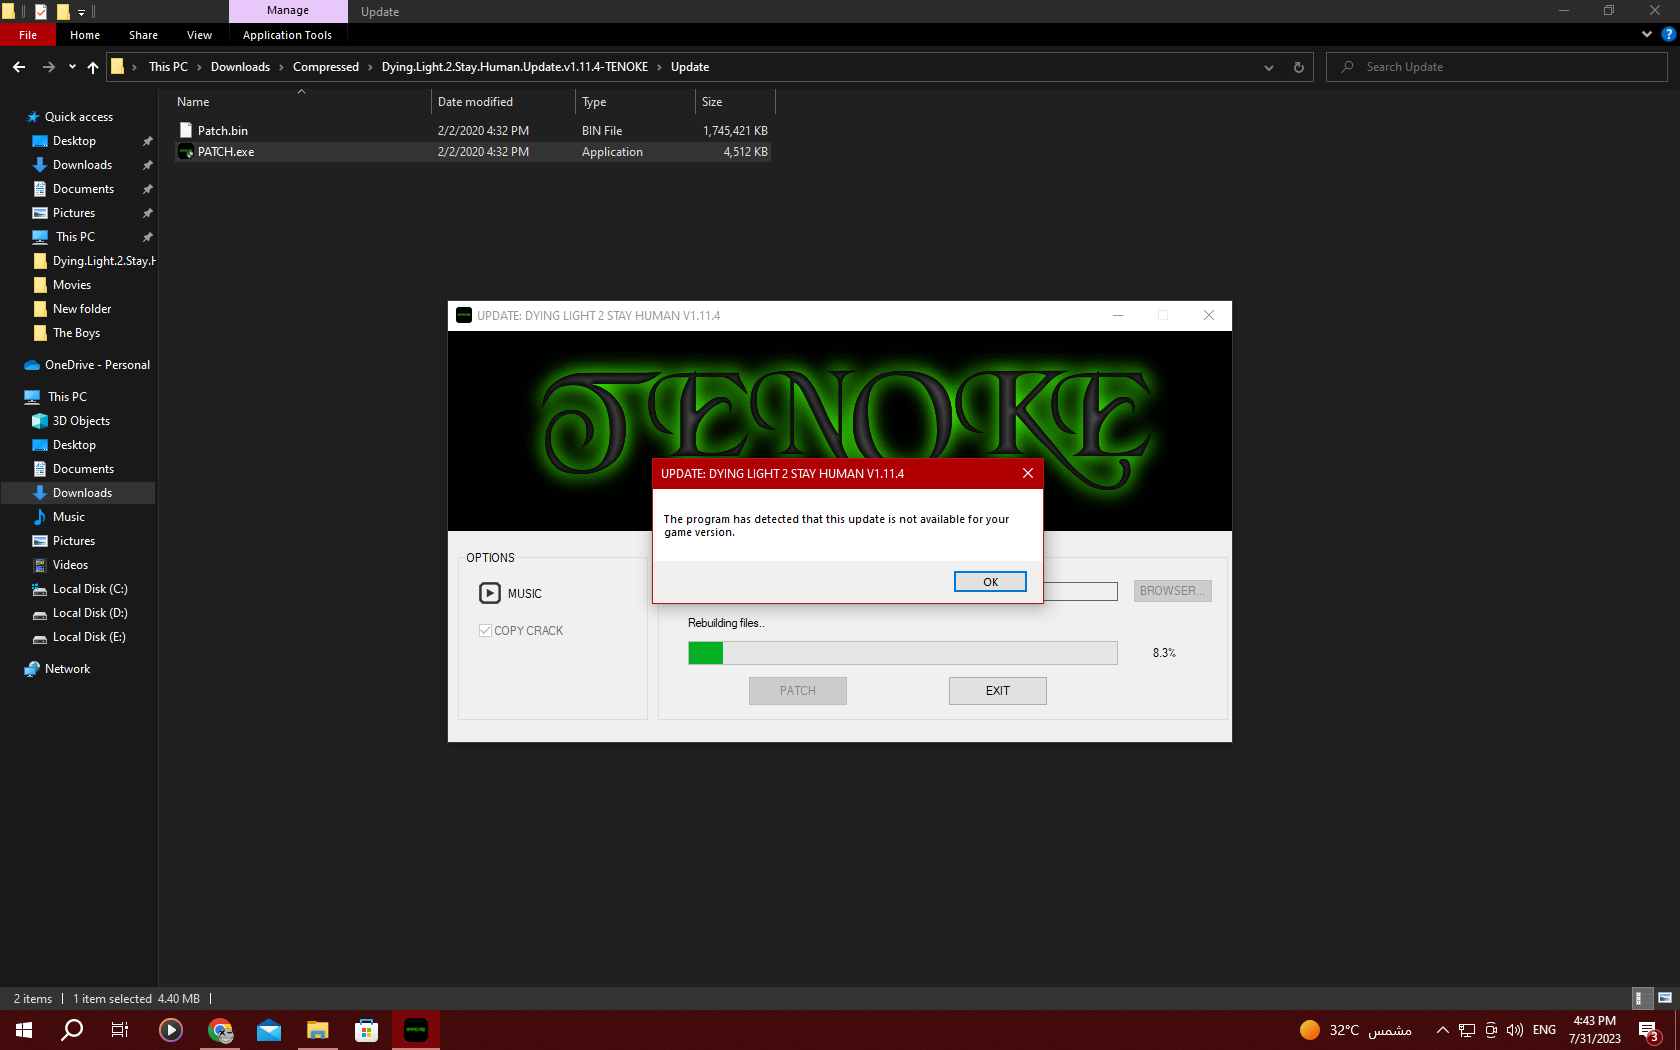Viewport: 1680px width, 1050px height.
Task: Open OneDrive - Personal
Action: point(97,365)
